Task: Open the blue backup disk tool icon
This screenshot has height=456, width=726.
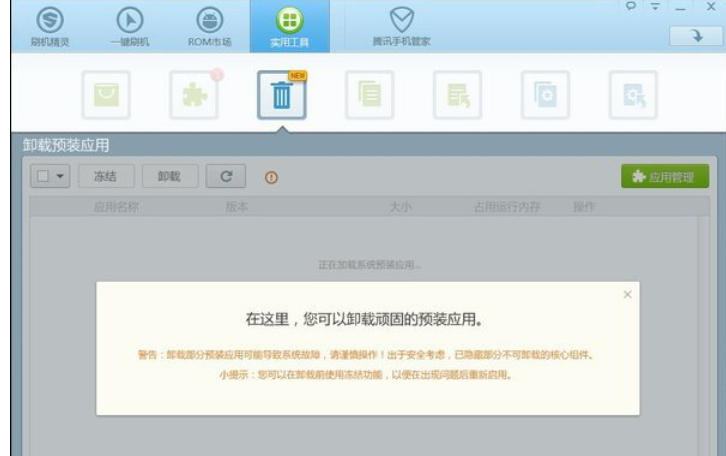Action: tap(545, 96)
